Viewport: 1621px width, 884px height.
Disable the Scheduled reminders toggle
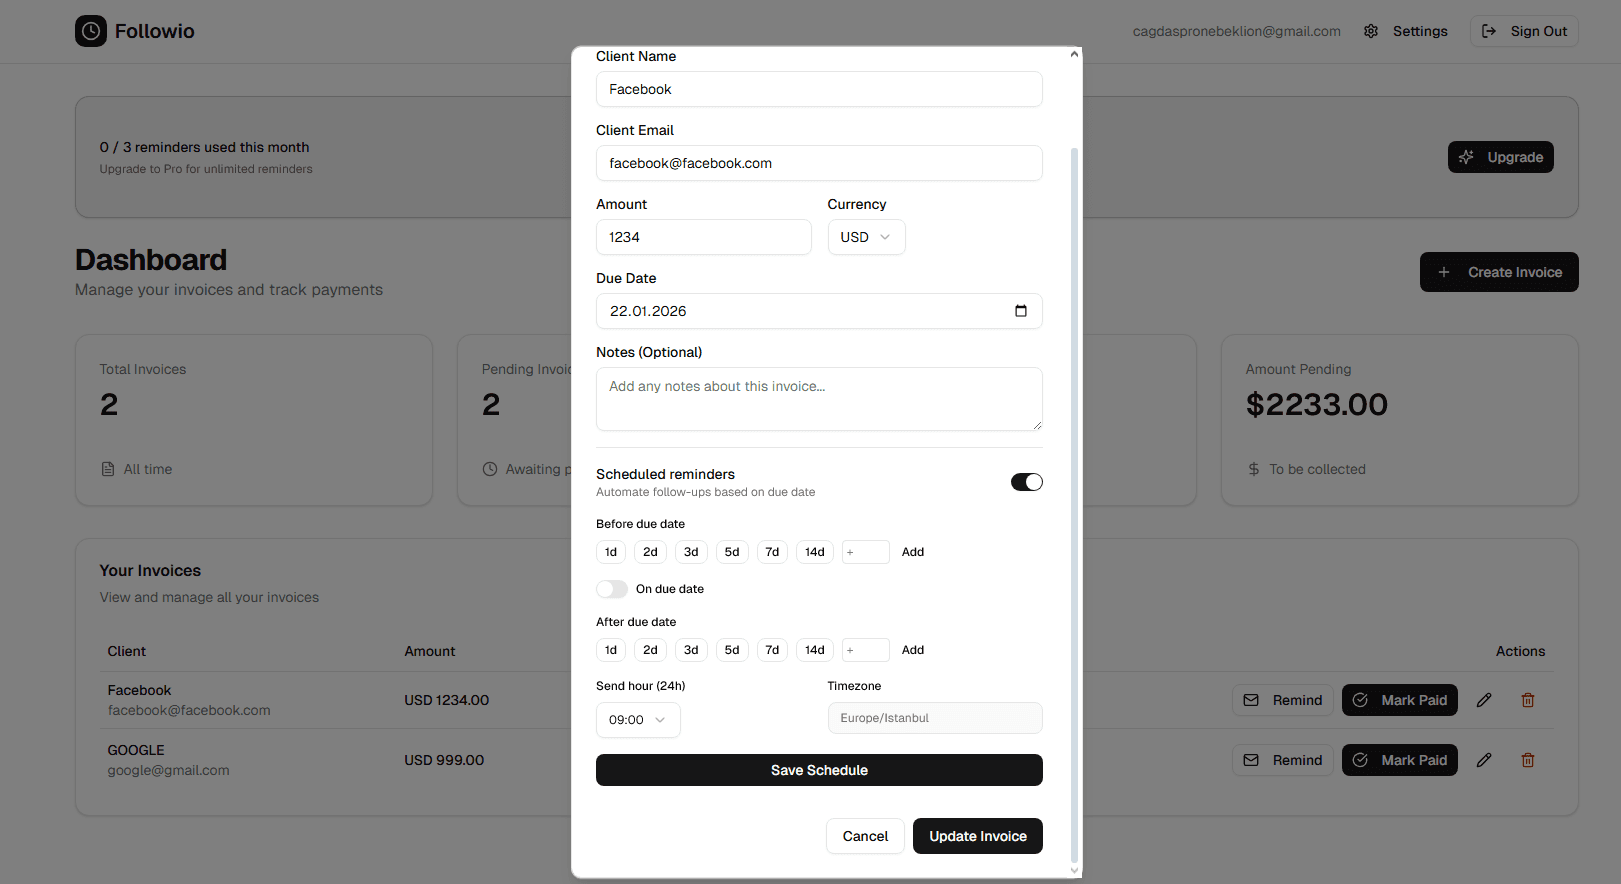point(1027,482)
